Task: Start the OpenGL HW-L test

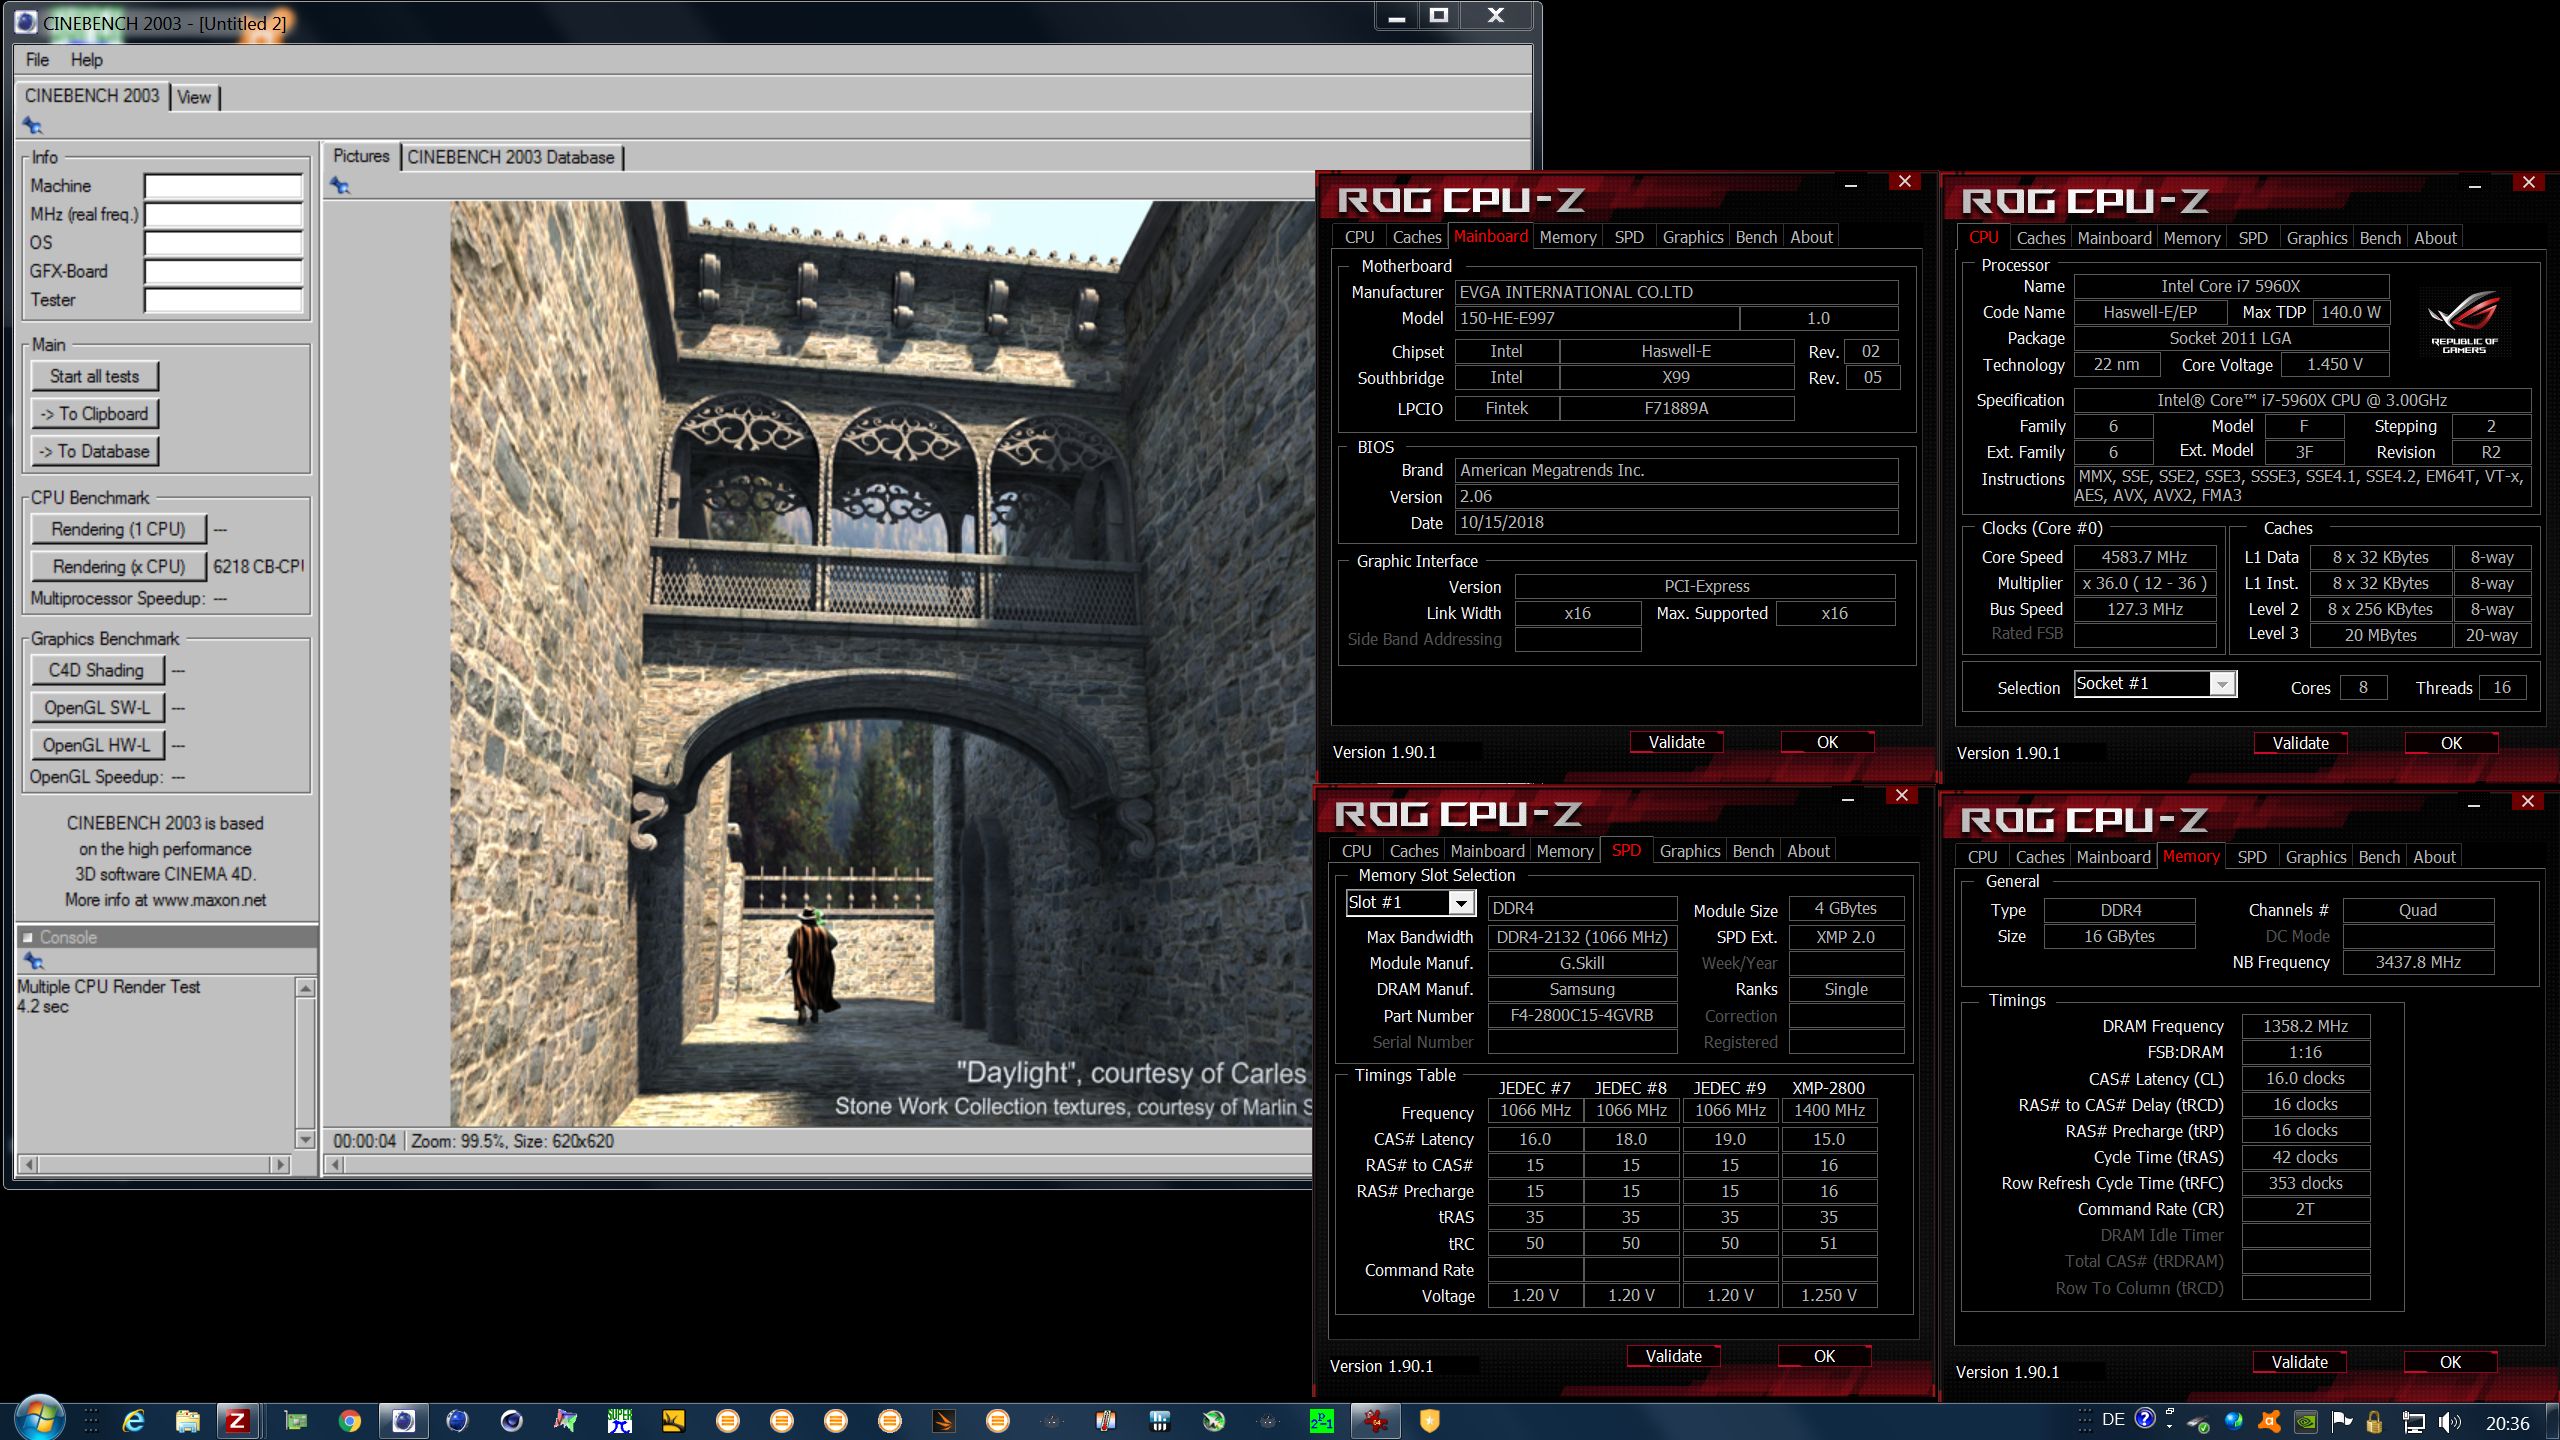Action: [96, 746]
